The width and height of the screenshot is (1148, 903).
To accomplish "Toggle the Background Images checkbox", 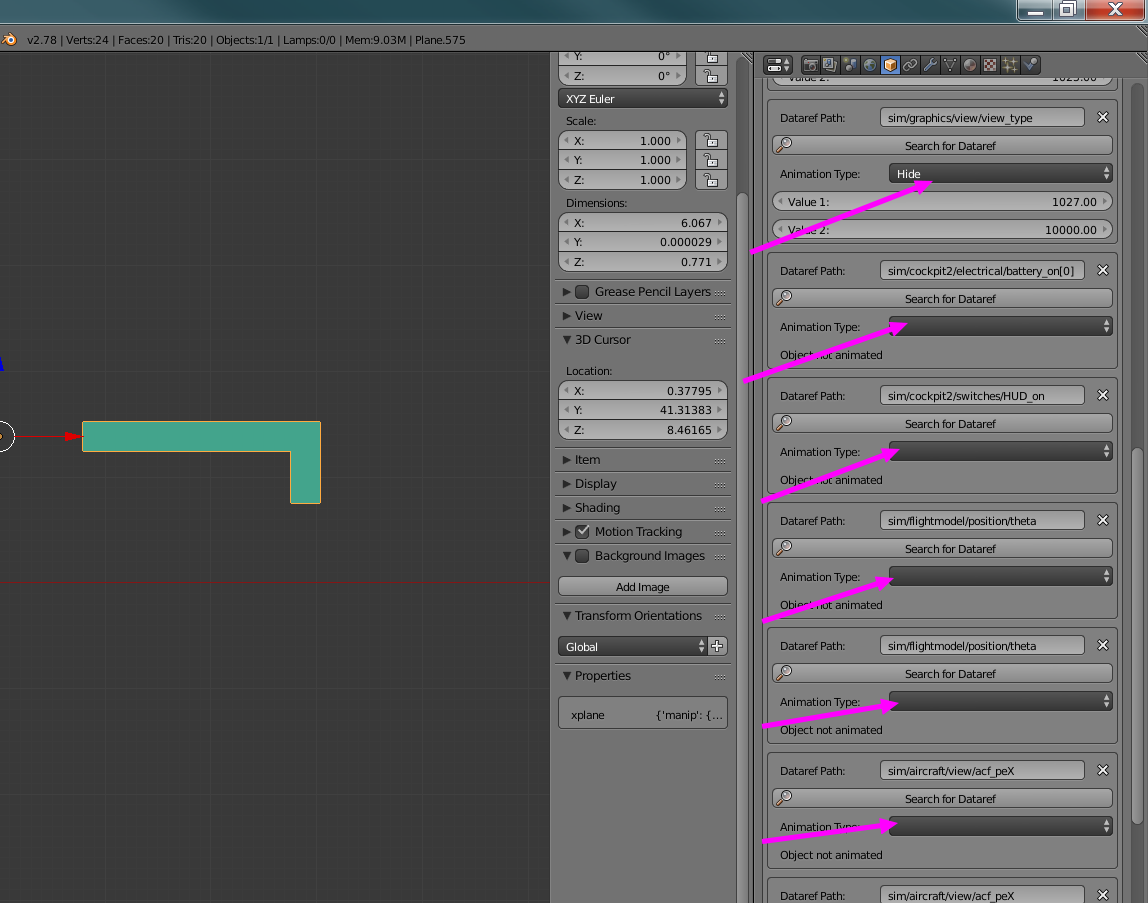I will [x=581, y=556].
